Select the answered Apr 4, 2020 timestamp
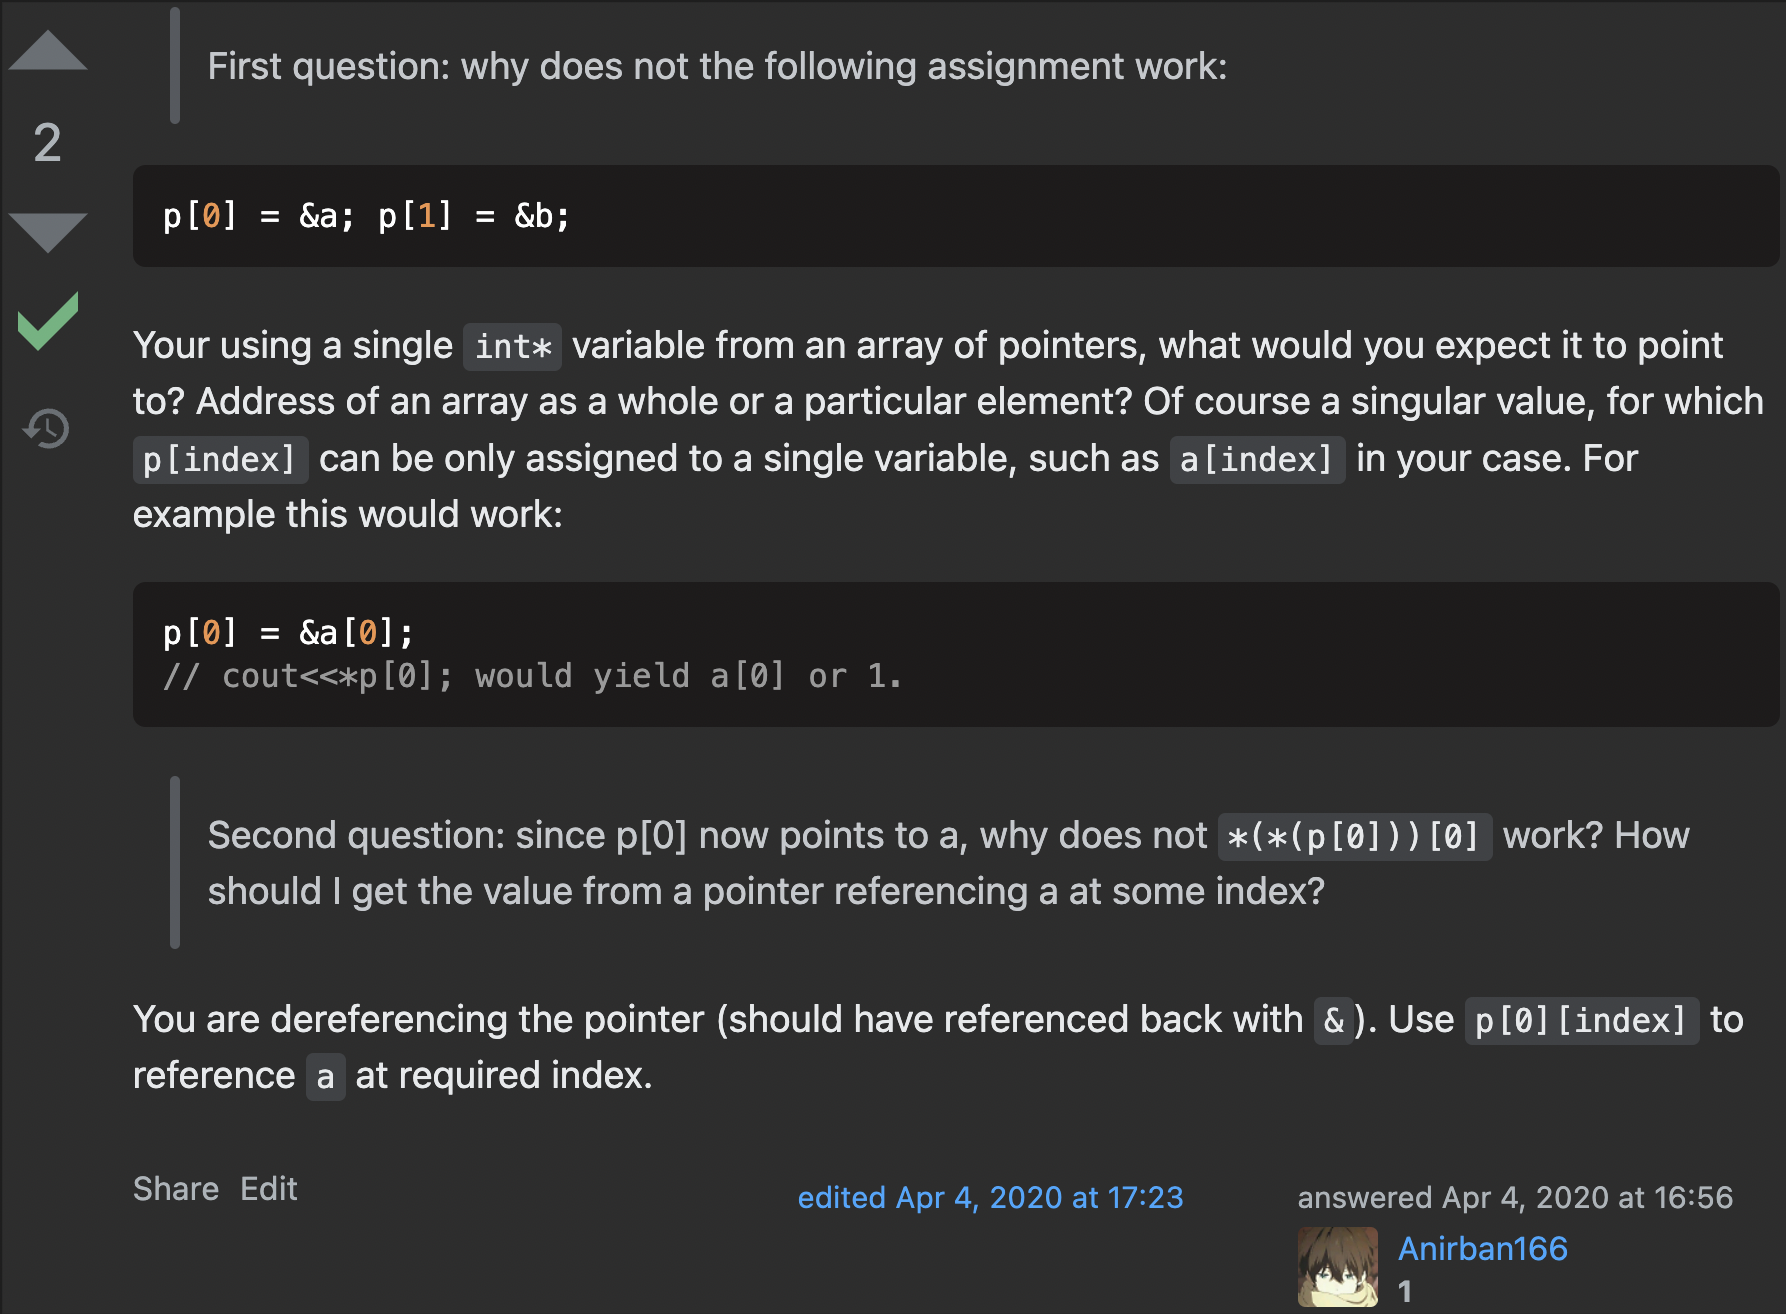 point(1515,1197)
